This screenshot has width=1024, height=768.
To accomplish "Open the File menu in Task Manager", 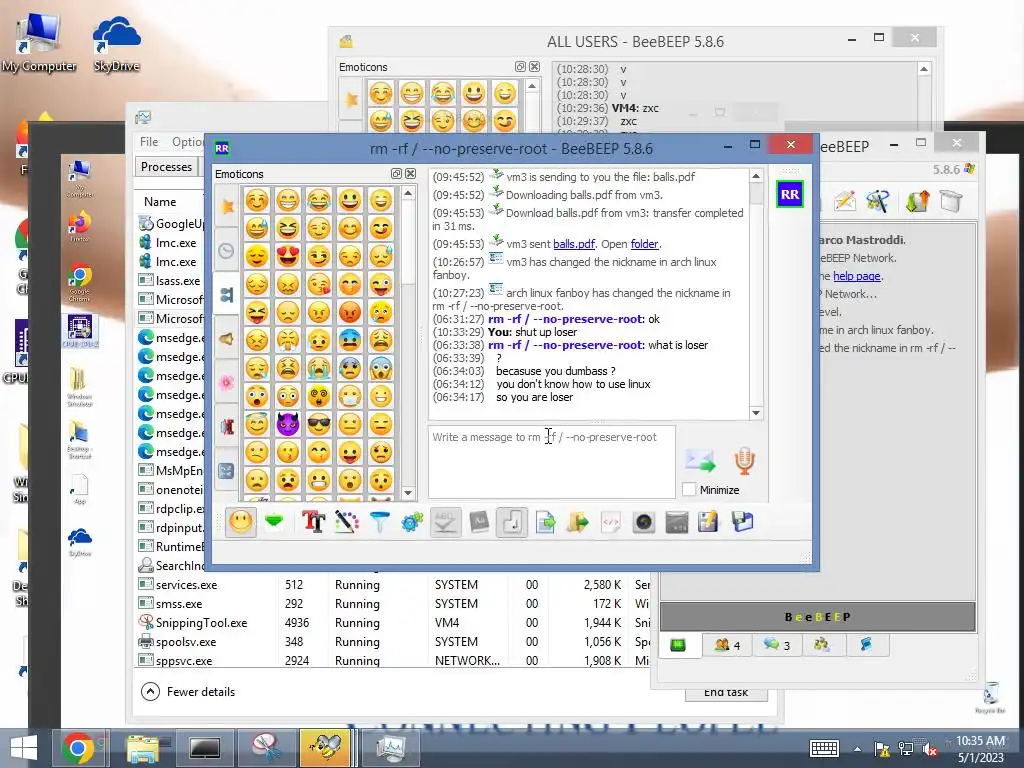I will (149, 142).
